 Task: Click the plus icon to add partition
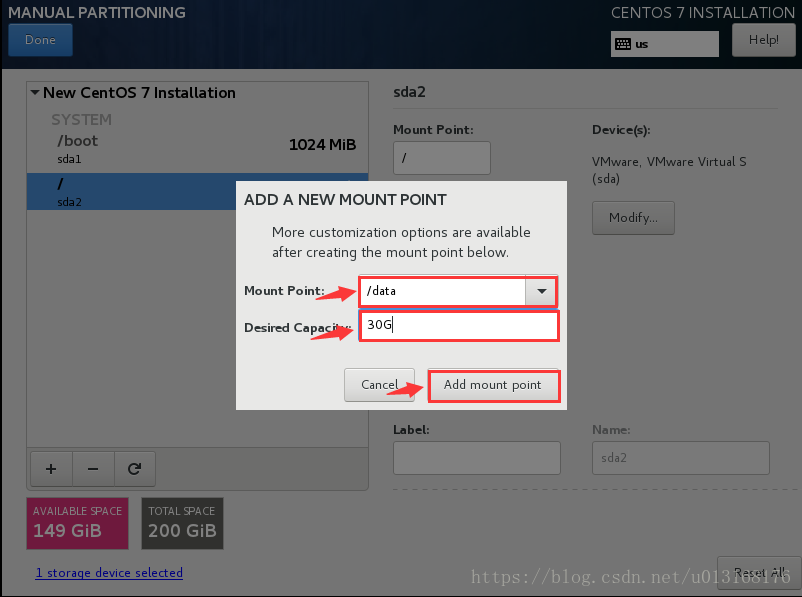[x=51, y=469]
